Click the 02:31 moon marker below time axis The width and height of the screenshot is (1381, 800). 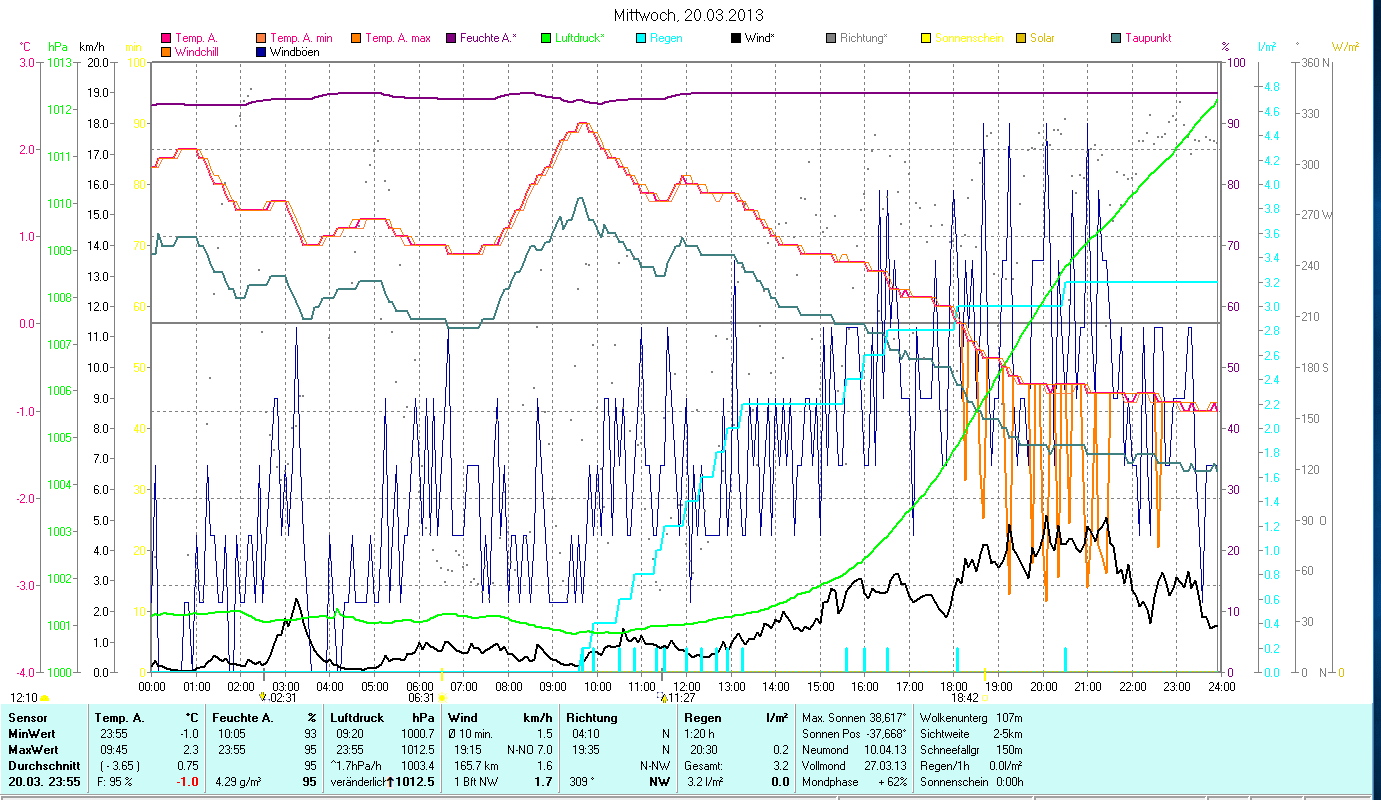tap(278, 698)
